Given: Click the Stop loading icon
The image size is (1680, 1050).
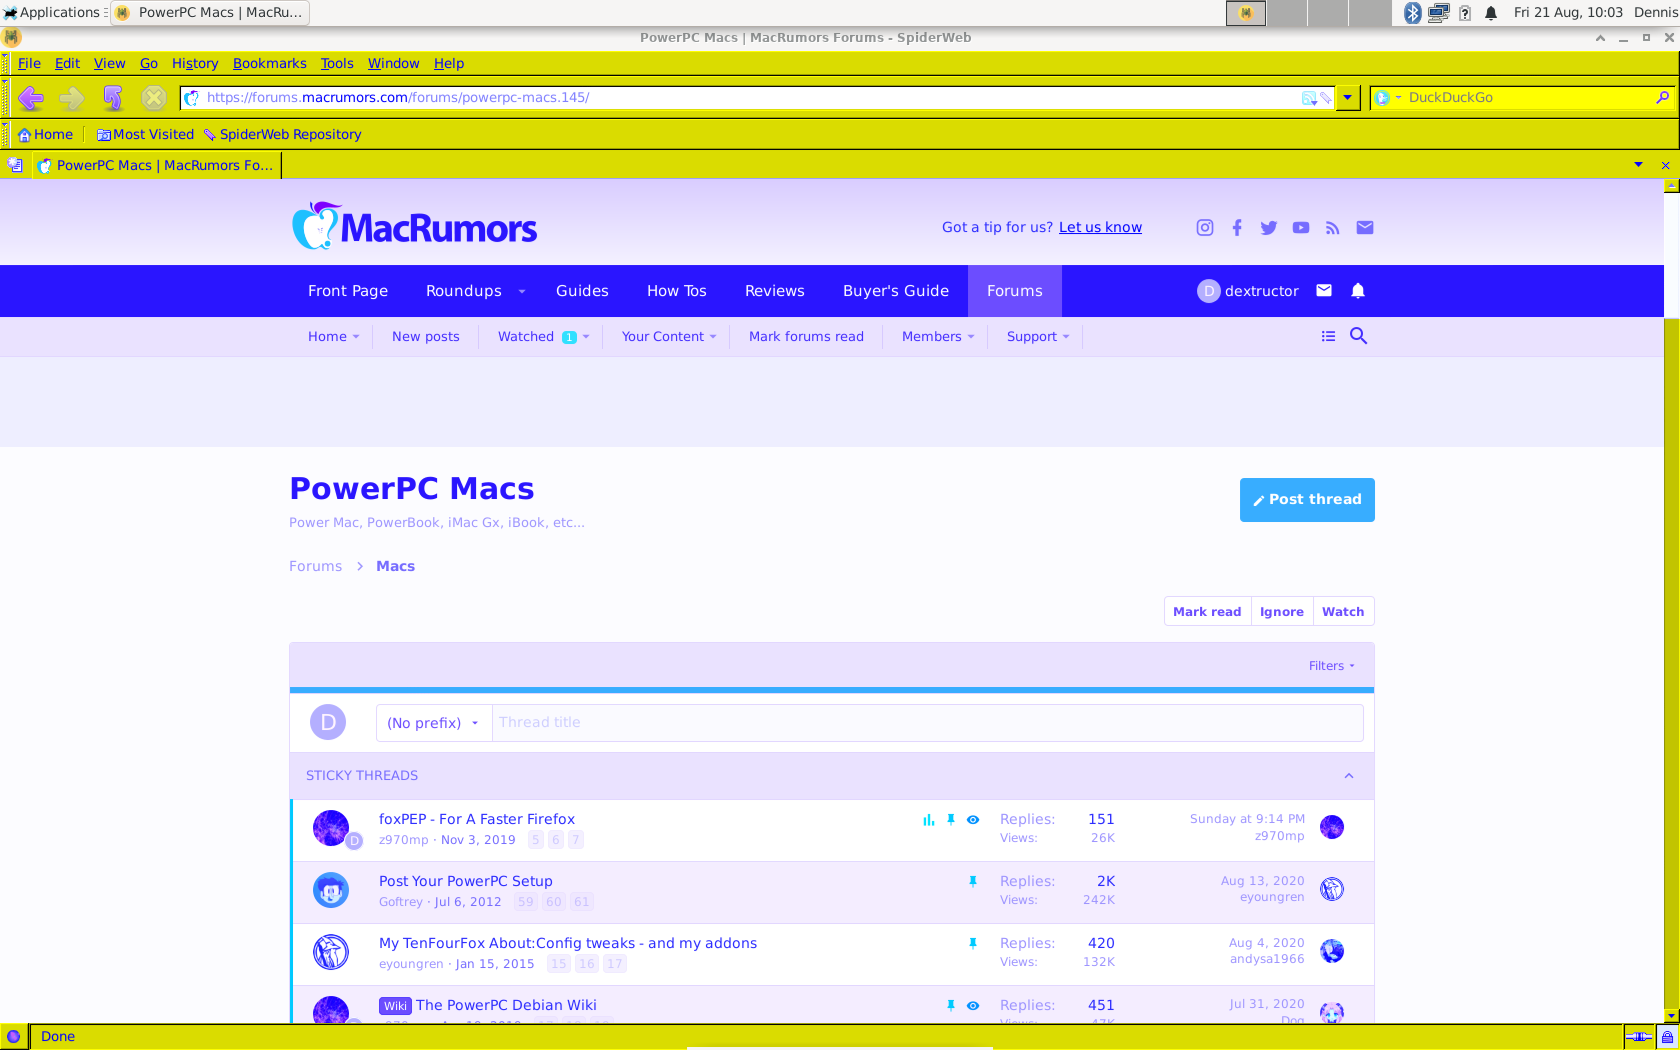Looking at the screenshot, I should tap(154, 97).
